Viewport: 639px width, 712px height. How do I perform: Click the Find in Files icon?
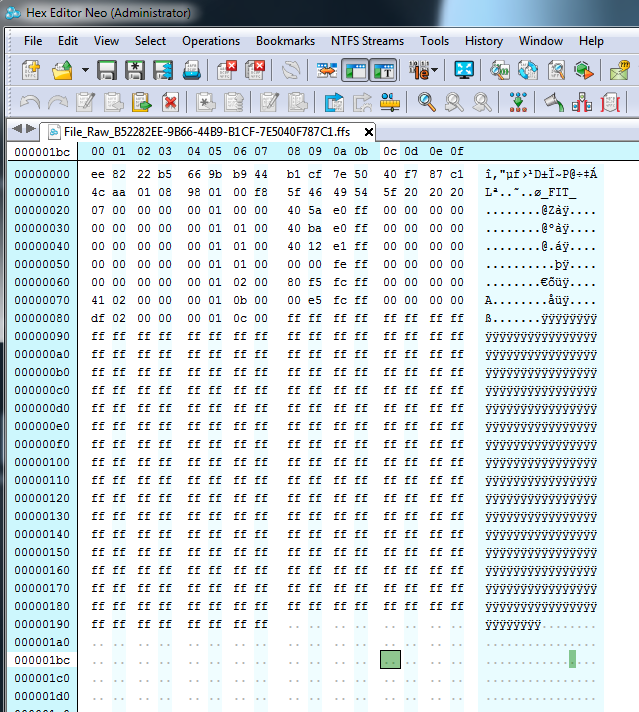pyautogui.click(x=556, y=70)
